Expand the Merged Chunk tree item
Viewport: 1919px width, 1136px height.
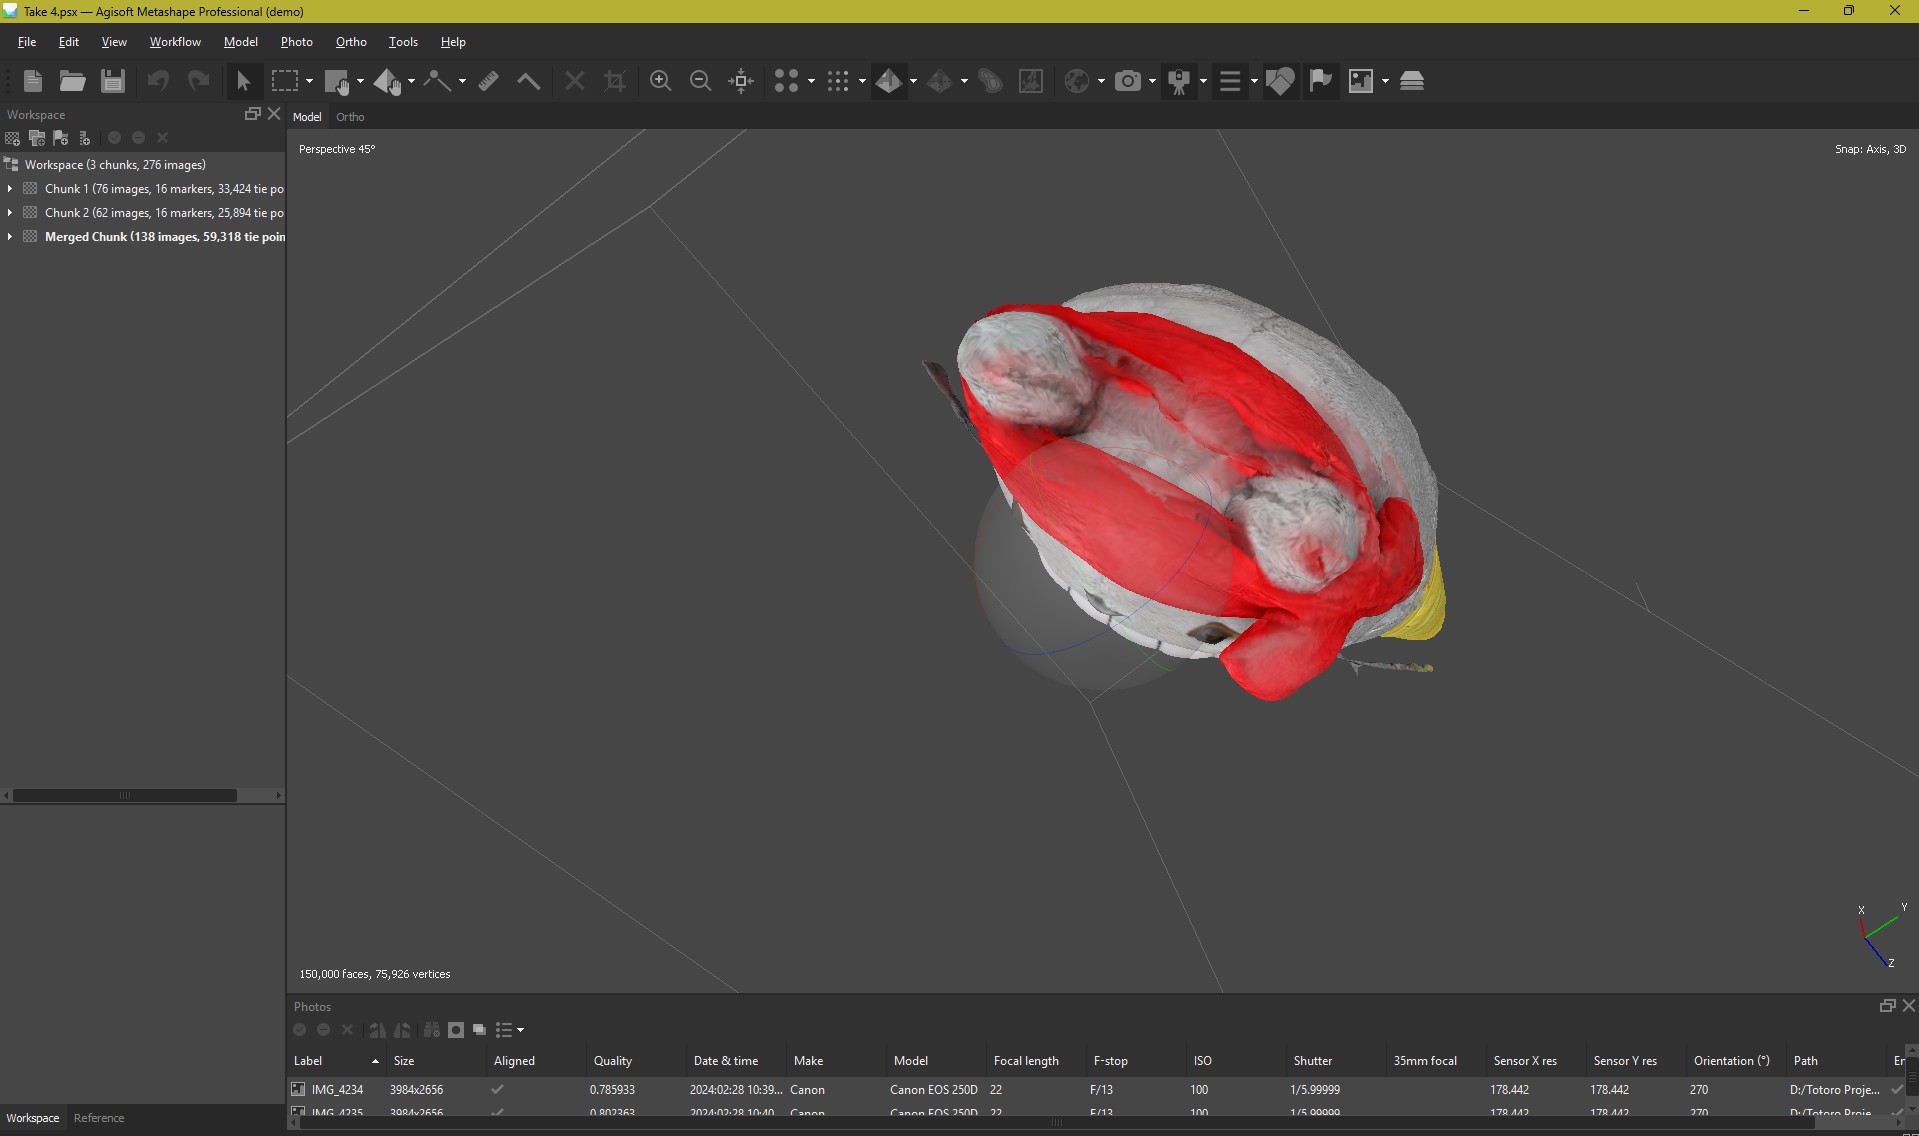[x=10, y=237]
